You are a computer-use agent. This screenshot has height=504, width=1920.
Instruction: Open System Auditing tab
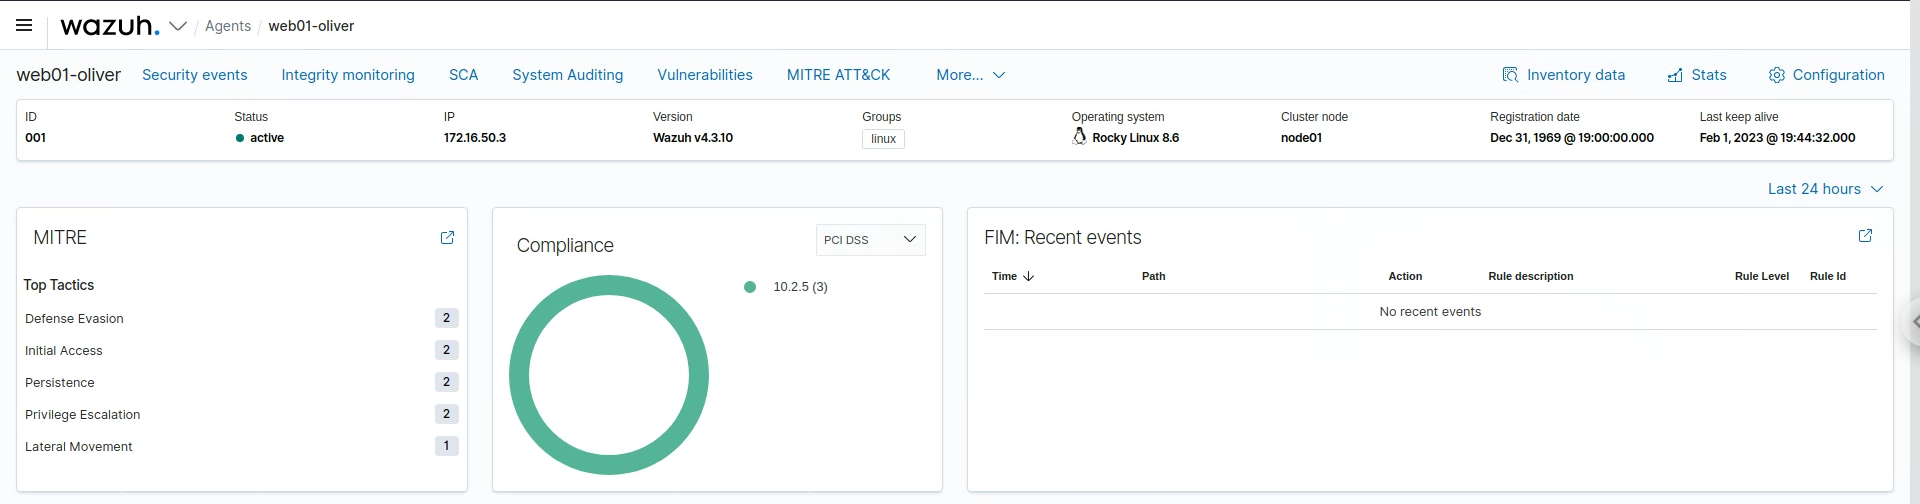click(x=568, y=75)
